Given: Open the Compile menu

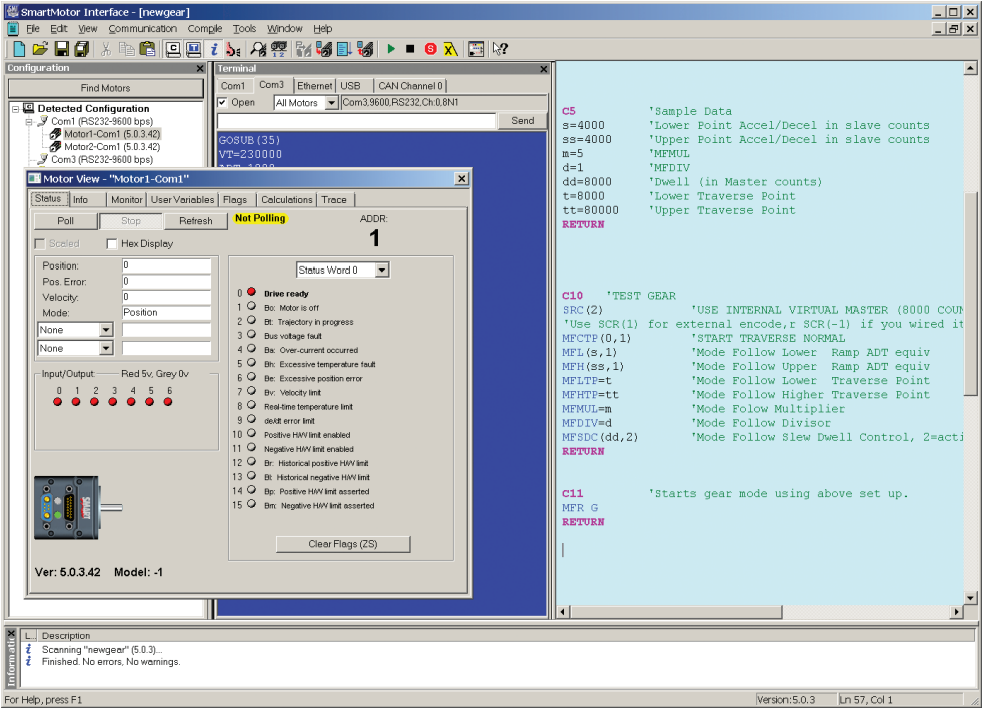Looking at the screenshot, I should [205, 29].
